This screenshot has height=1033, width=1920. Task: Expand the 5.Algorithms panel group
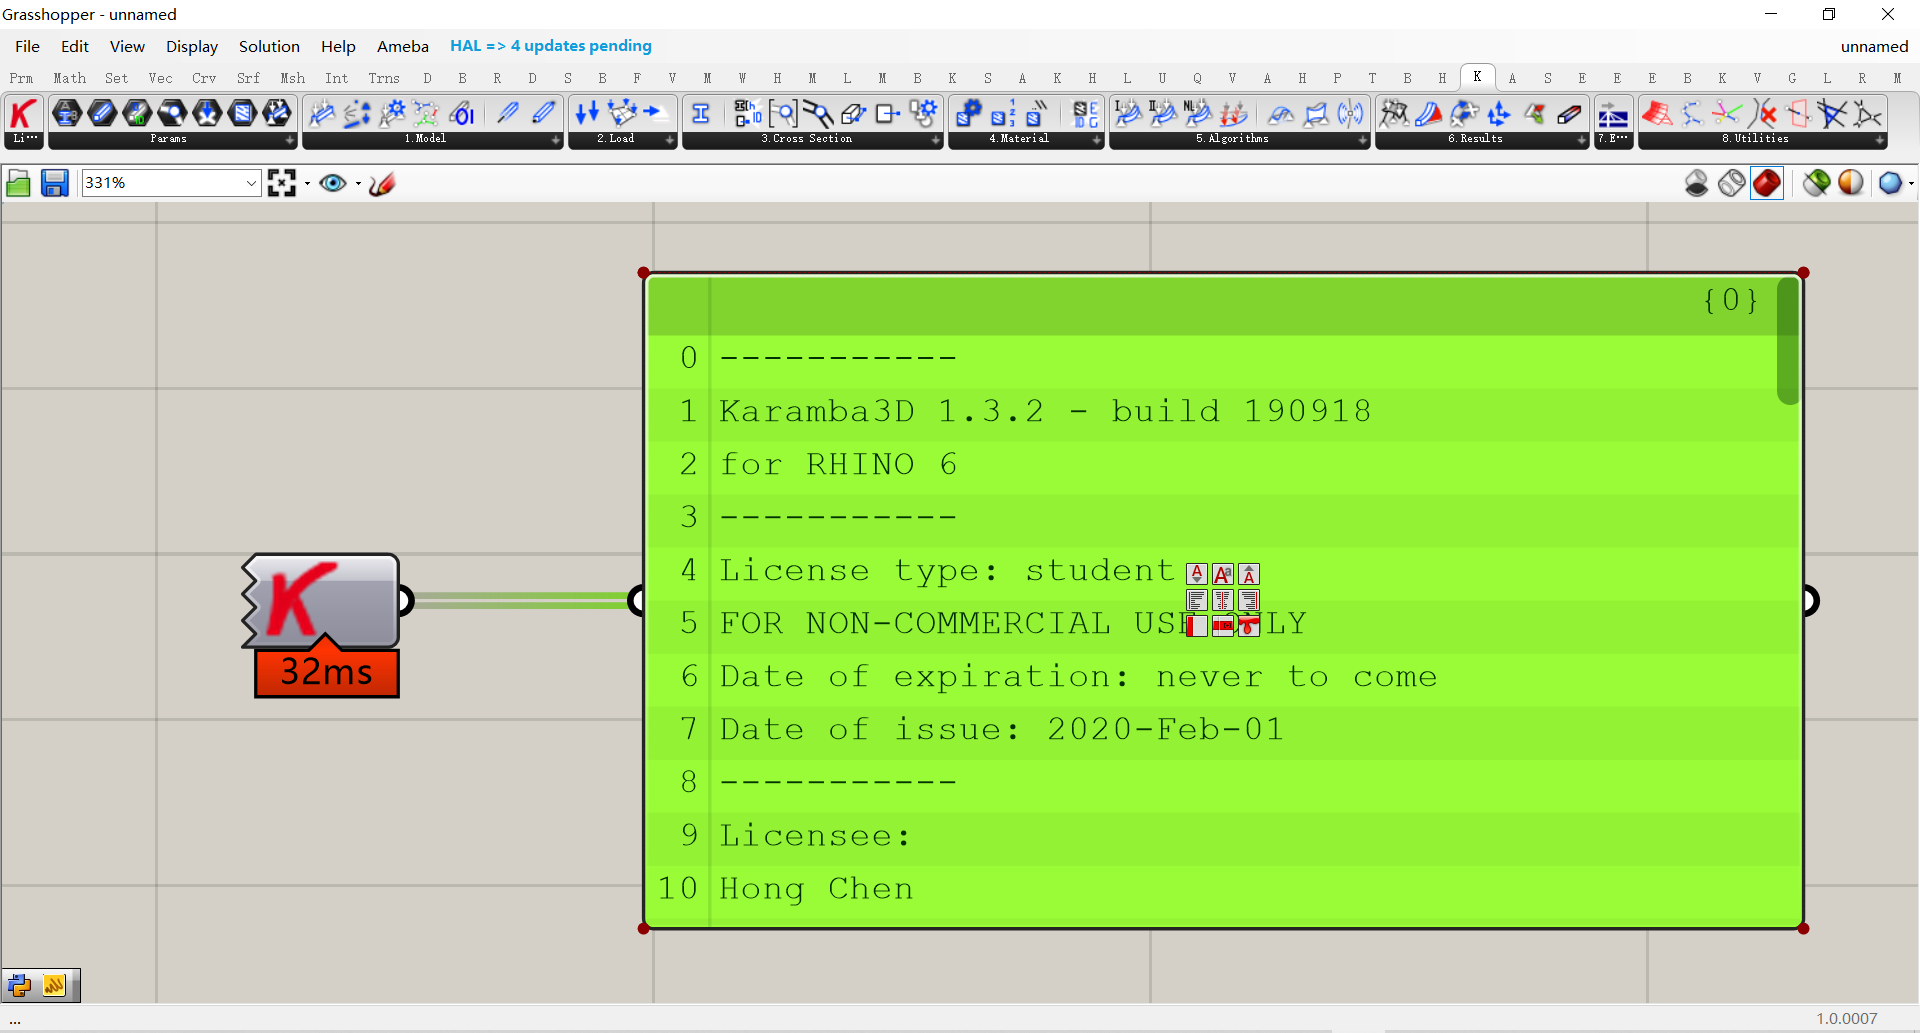1364,140
